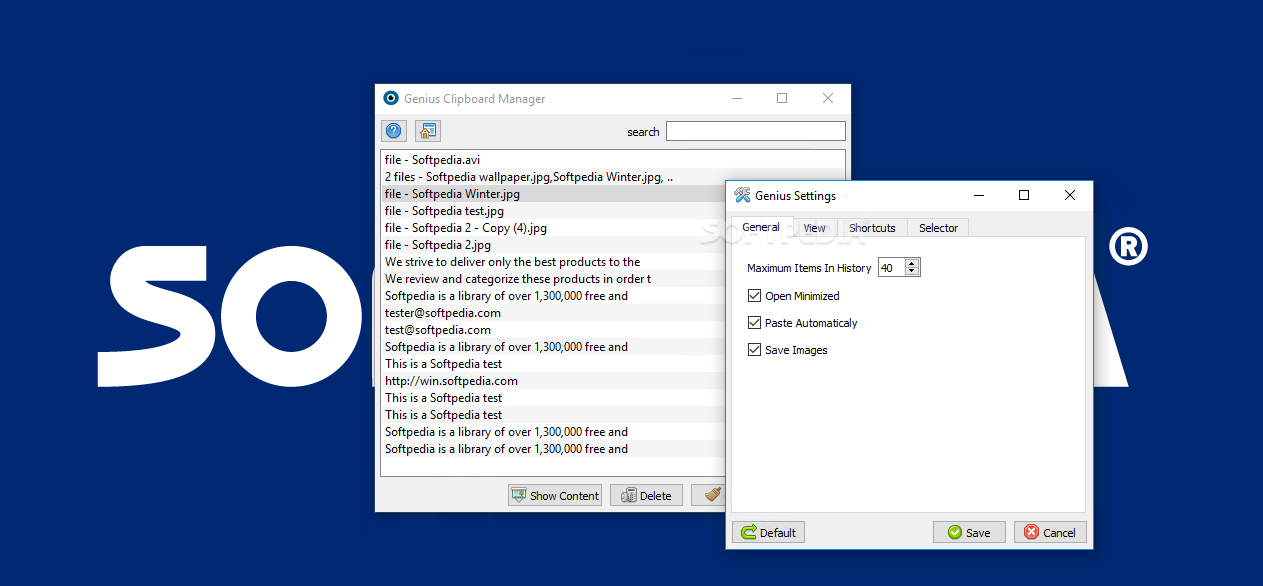Switch to the General settings tab
The width and height of the screenshot is (1263, 586).
pos(761,227)
